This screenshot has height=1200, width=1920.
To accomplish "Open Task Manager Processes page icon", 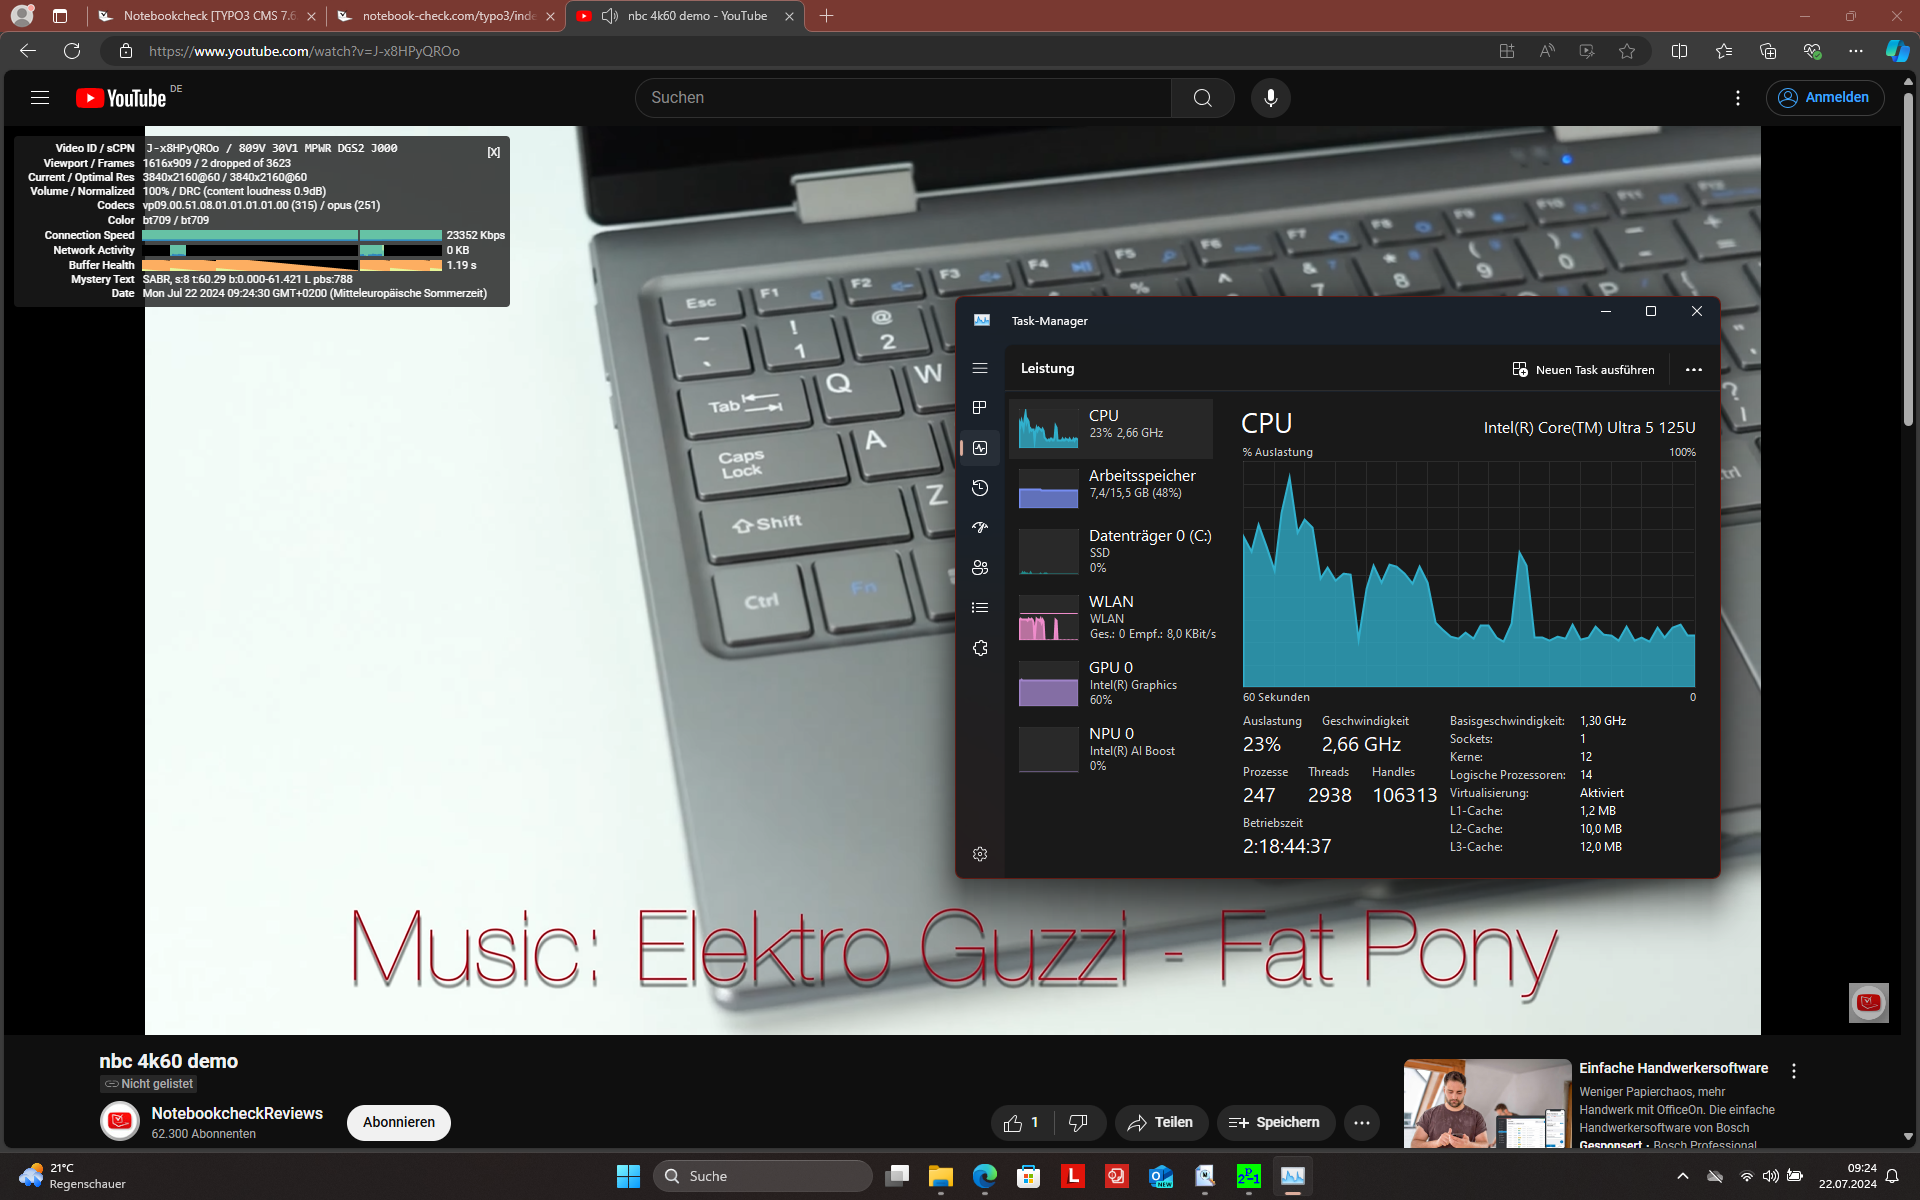I will click(x=980, y=408).
